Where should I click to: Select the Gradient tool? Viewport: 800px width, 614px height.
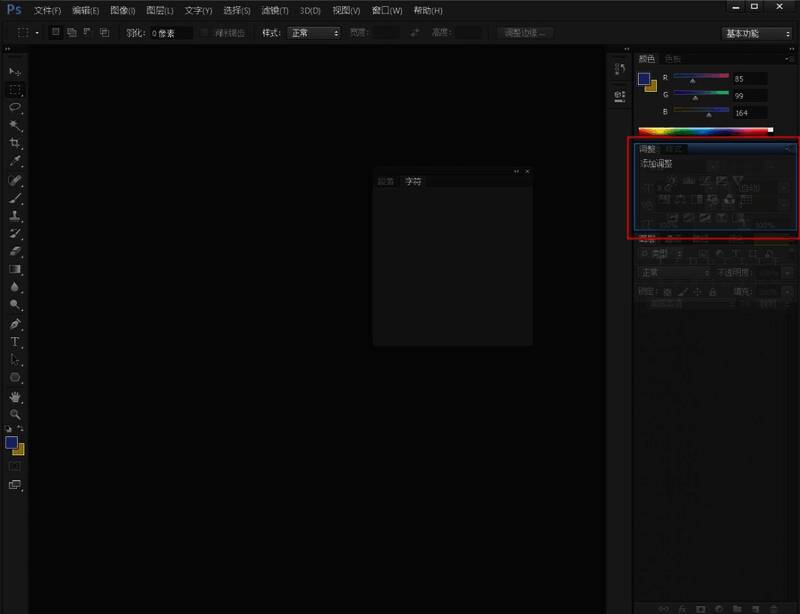(15, 270)
